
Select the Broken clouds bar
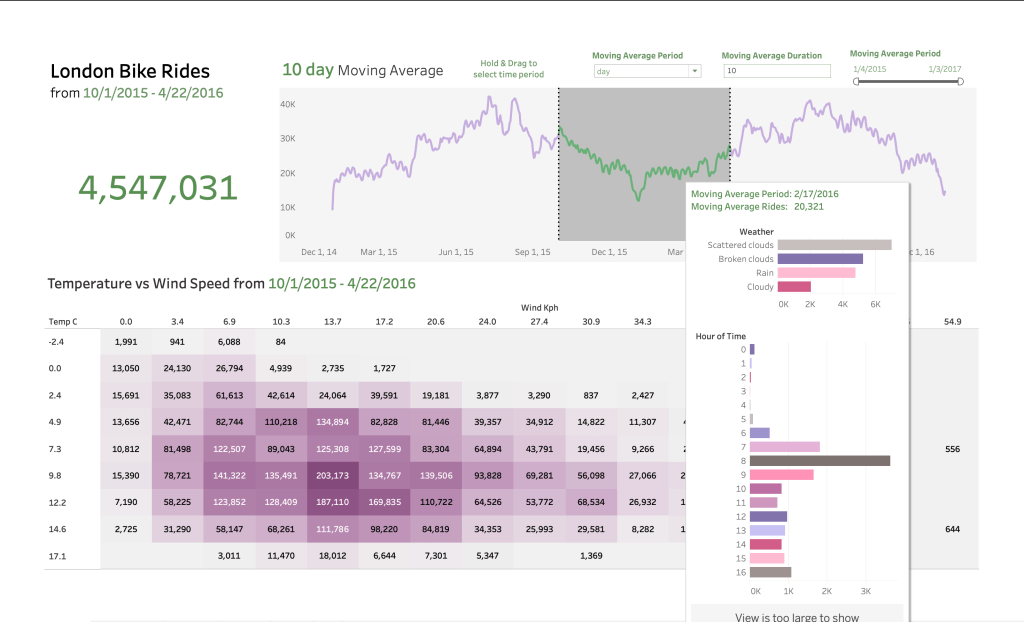pos(819,259)
